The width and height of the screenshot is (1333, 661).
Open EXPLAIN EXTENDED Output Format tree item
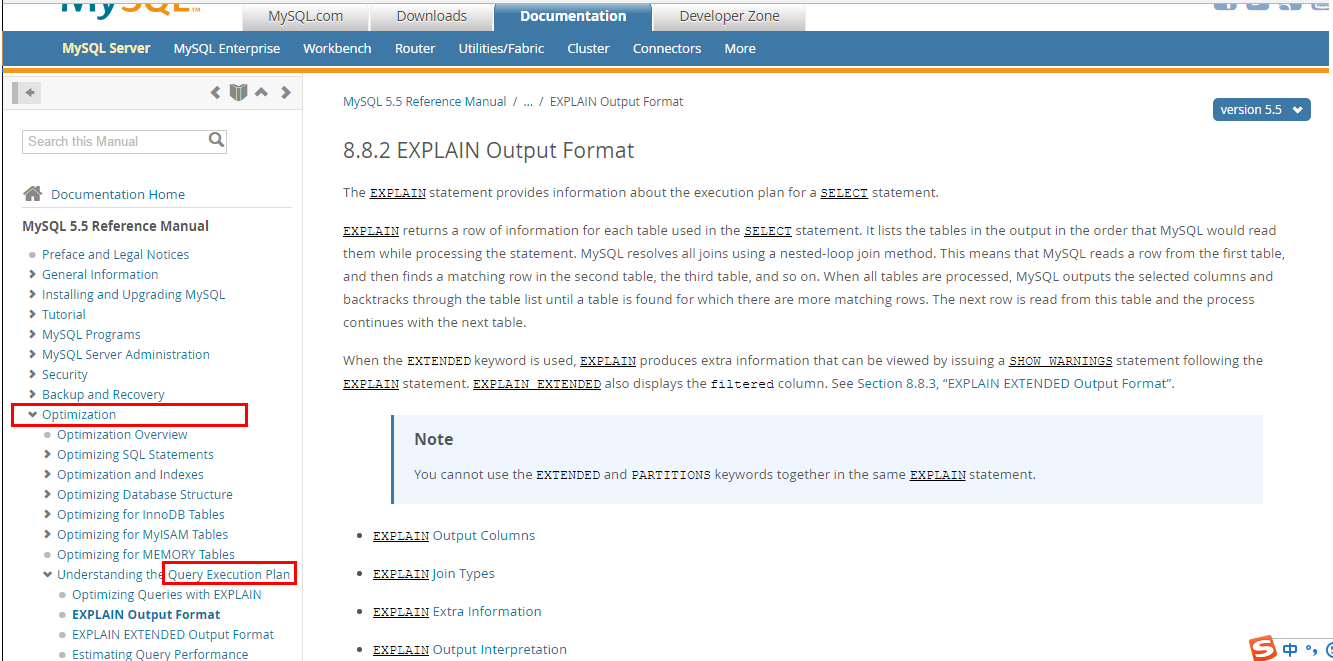(x=173, y=634)
